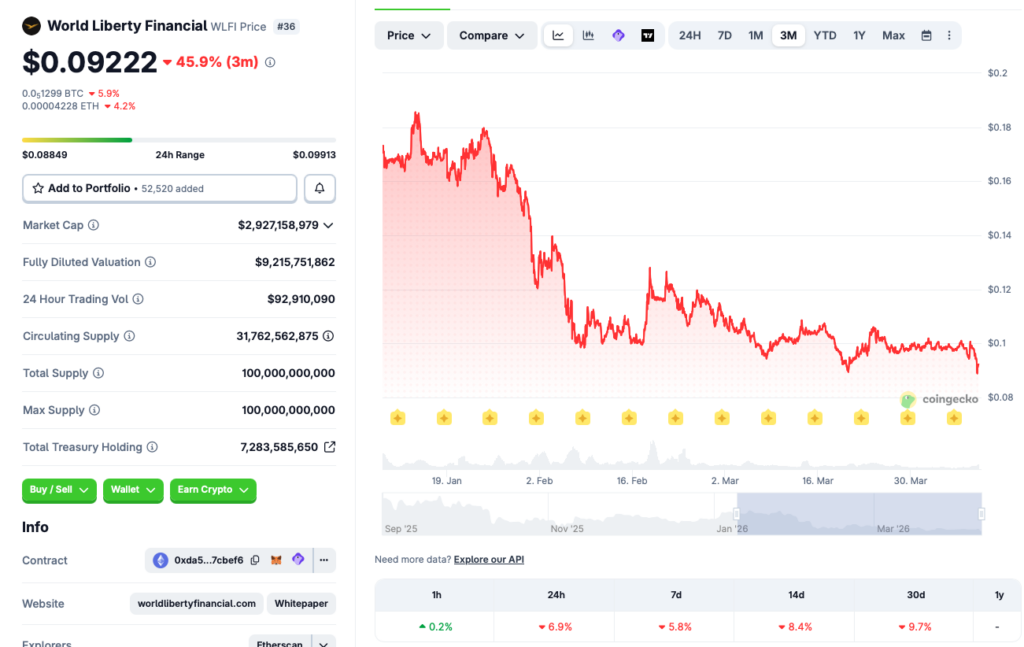Open the TradingView chart icon
This screenshot has width=1024, height=647.
tap(648, 36)
